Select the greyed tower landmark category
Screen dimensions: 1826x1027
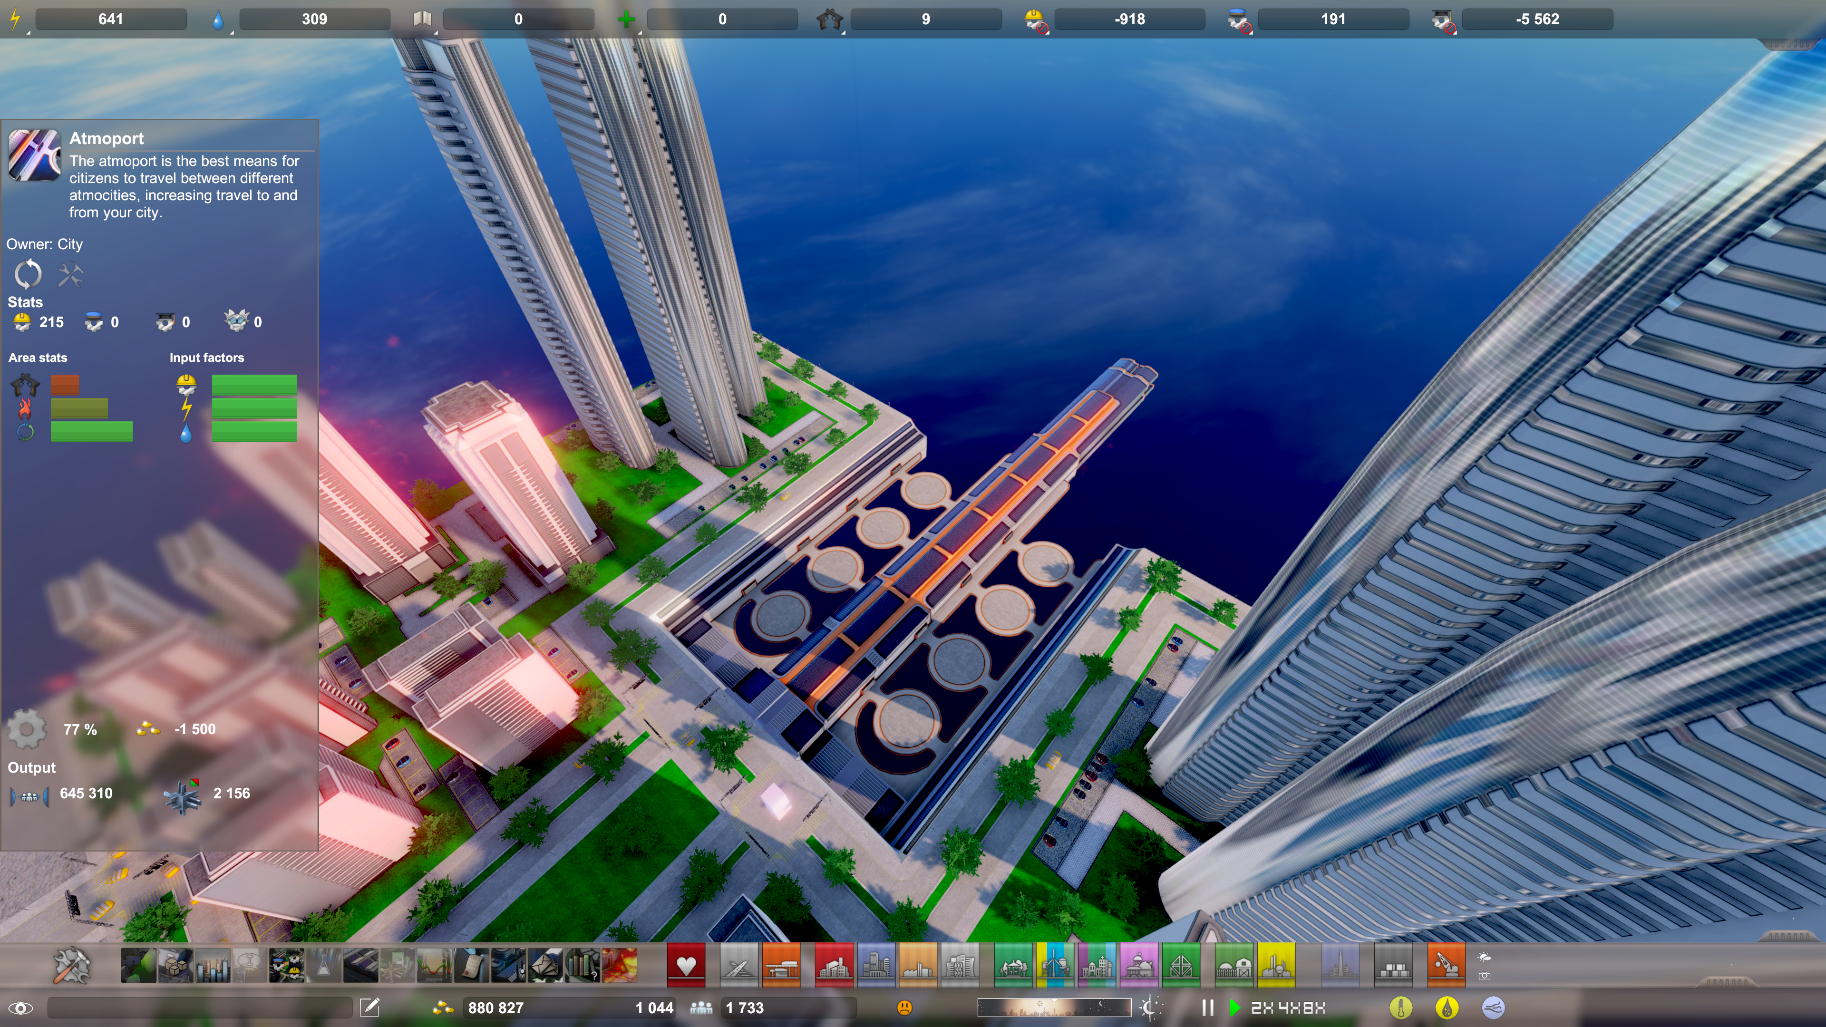[1340, 965]
